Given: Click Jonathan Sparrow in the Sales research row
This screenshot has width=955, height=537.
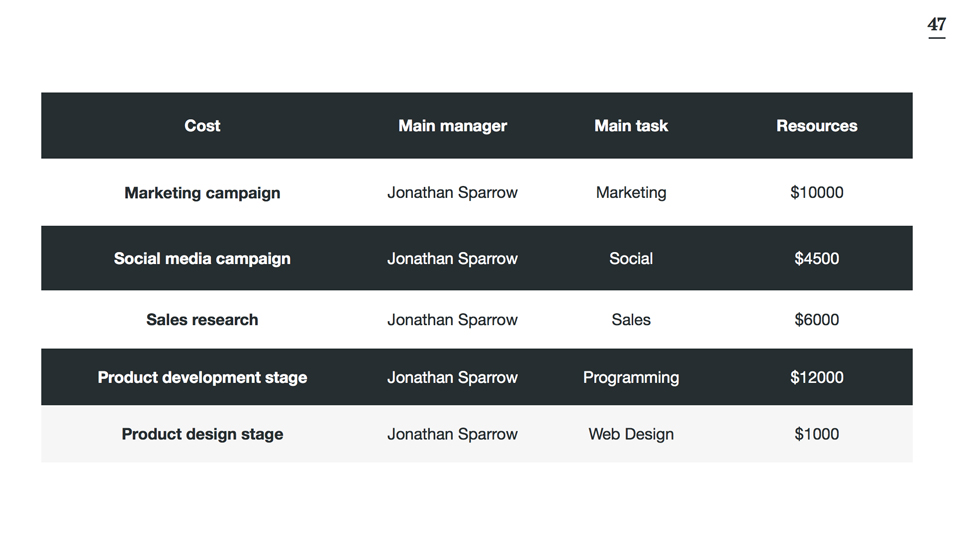Looking at the screenshot, I should [x=452, y=320].
